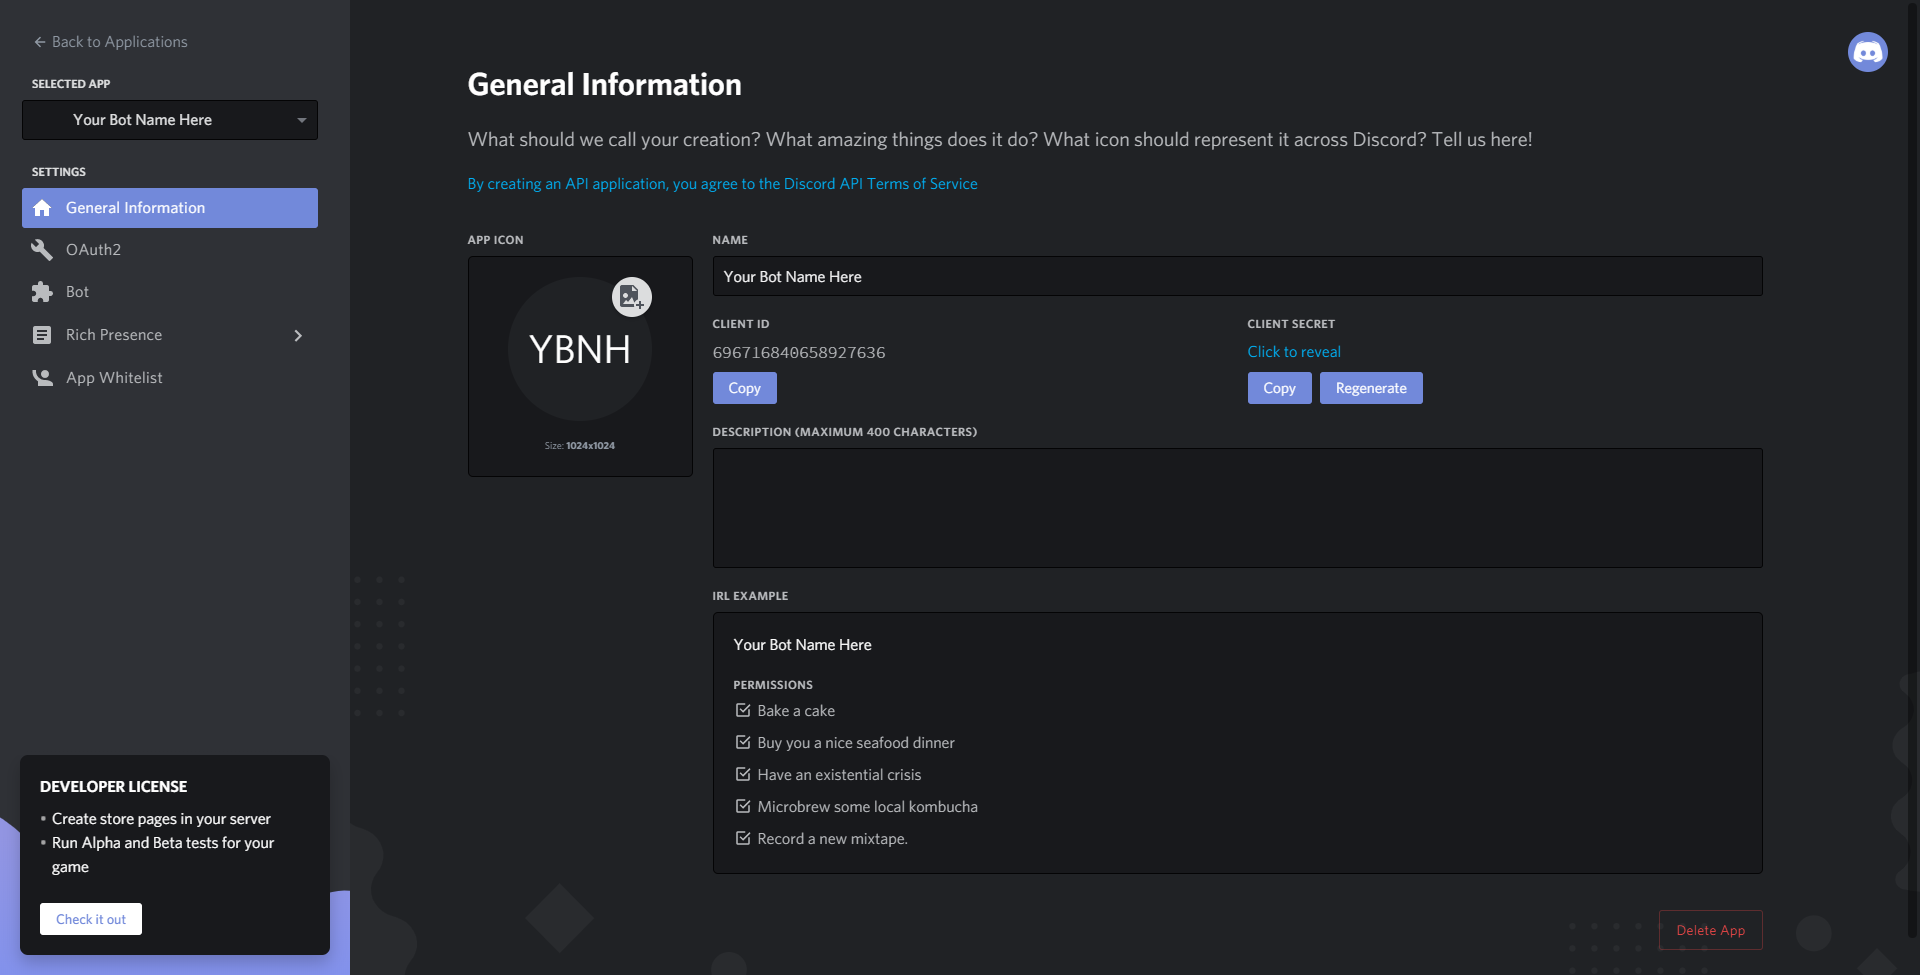Open the OAuth2 settings page
The image size is (1920, 975).
(x=93, y=250)
